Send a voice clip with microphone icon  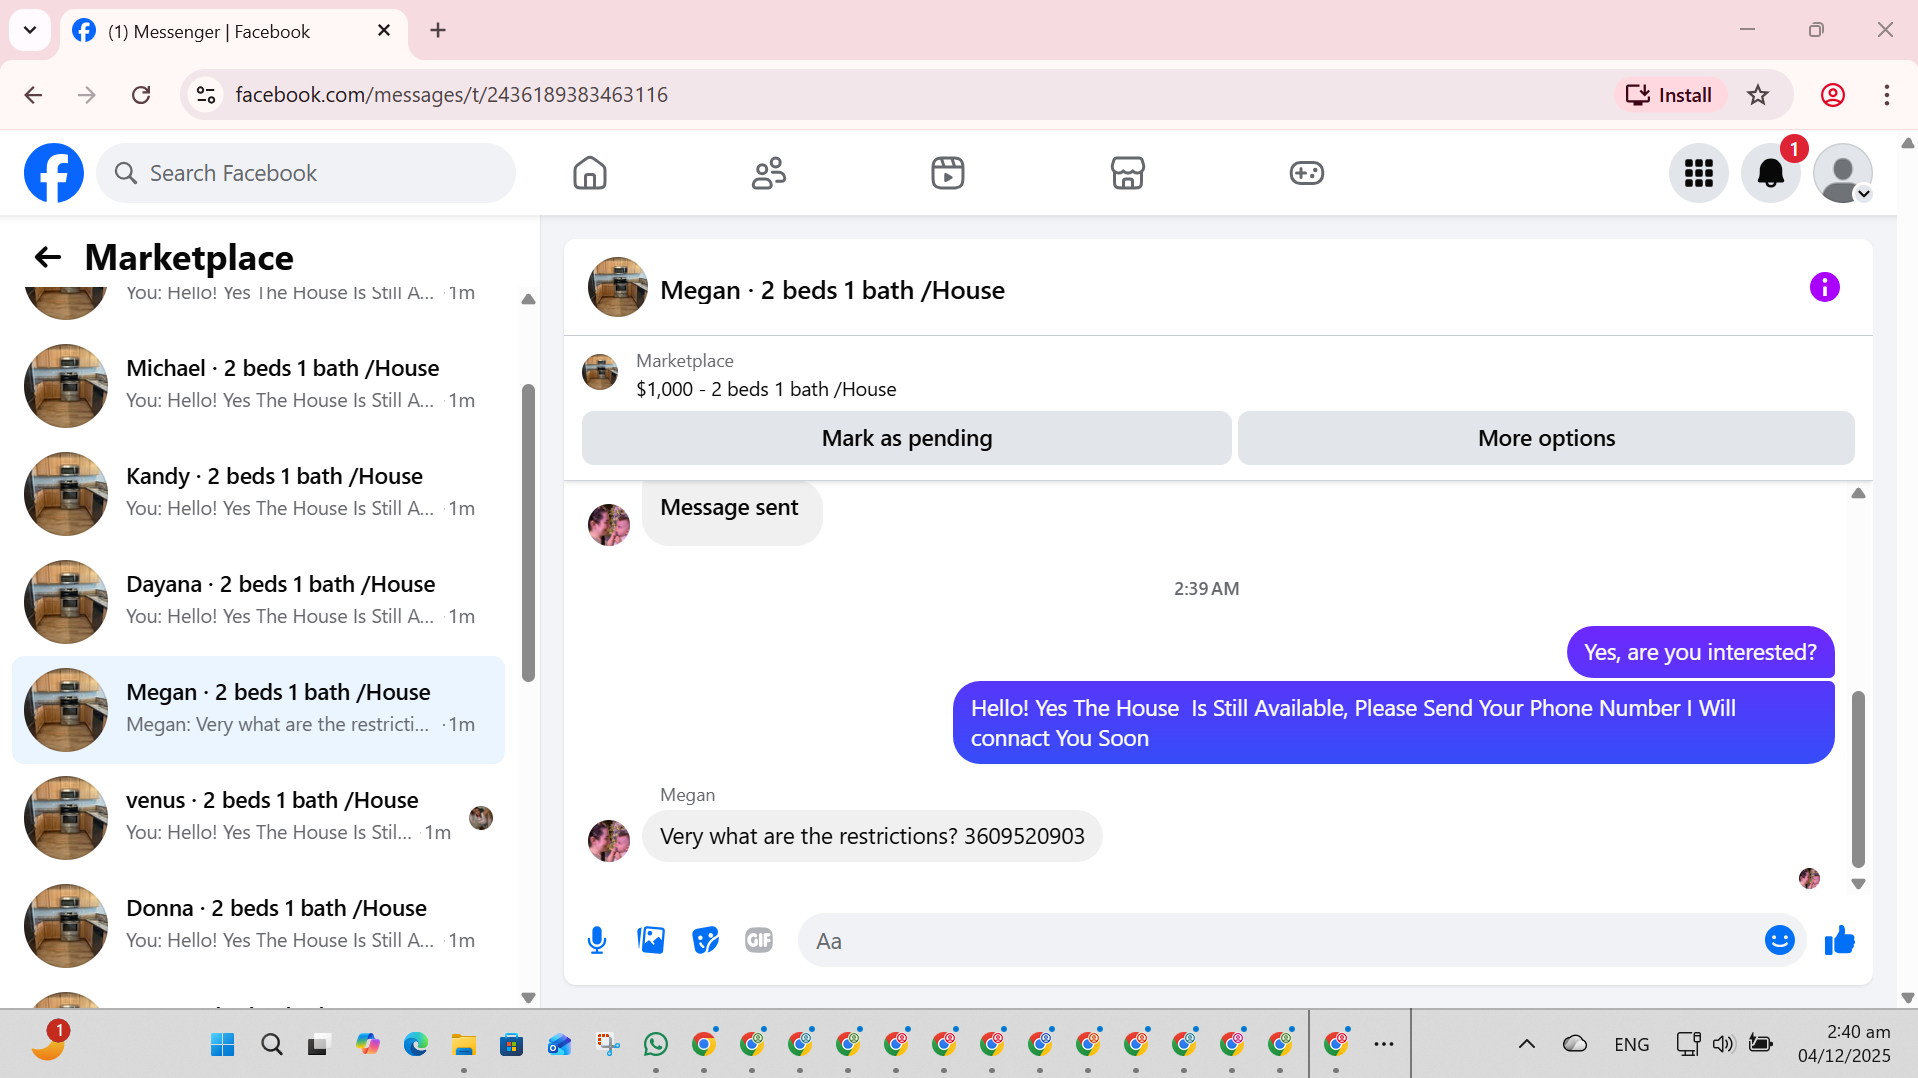click(597, 940)
